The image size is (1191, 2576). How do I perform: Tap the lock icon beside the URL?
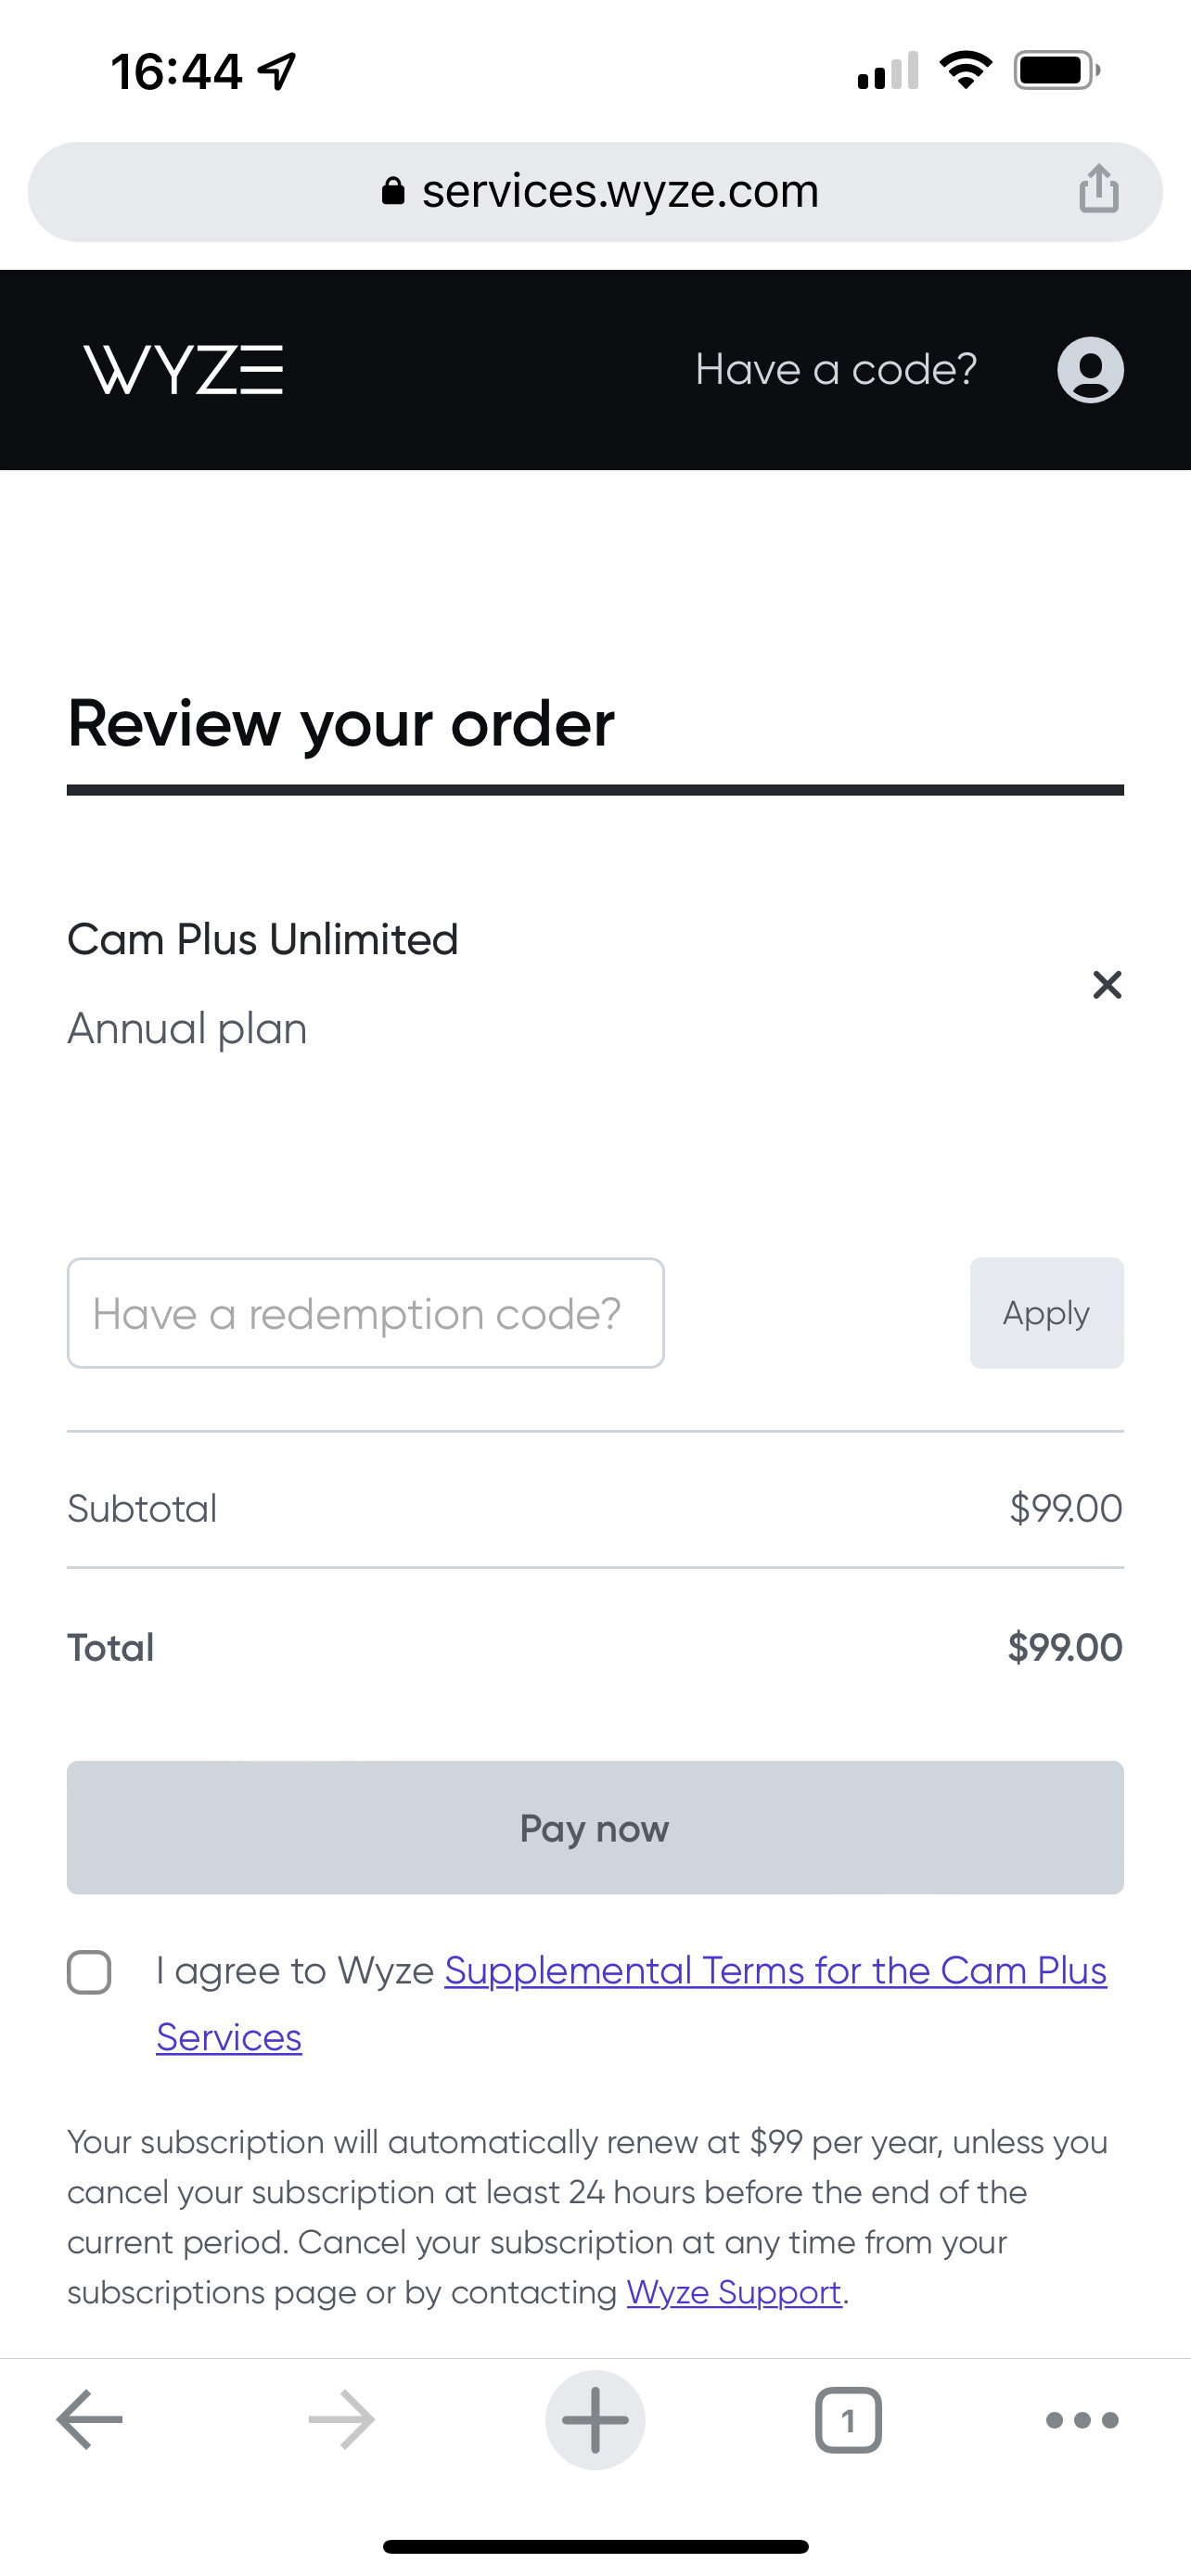[x=393, y=191]
